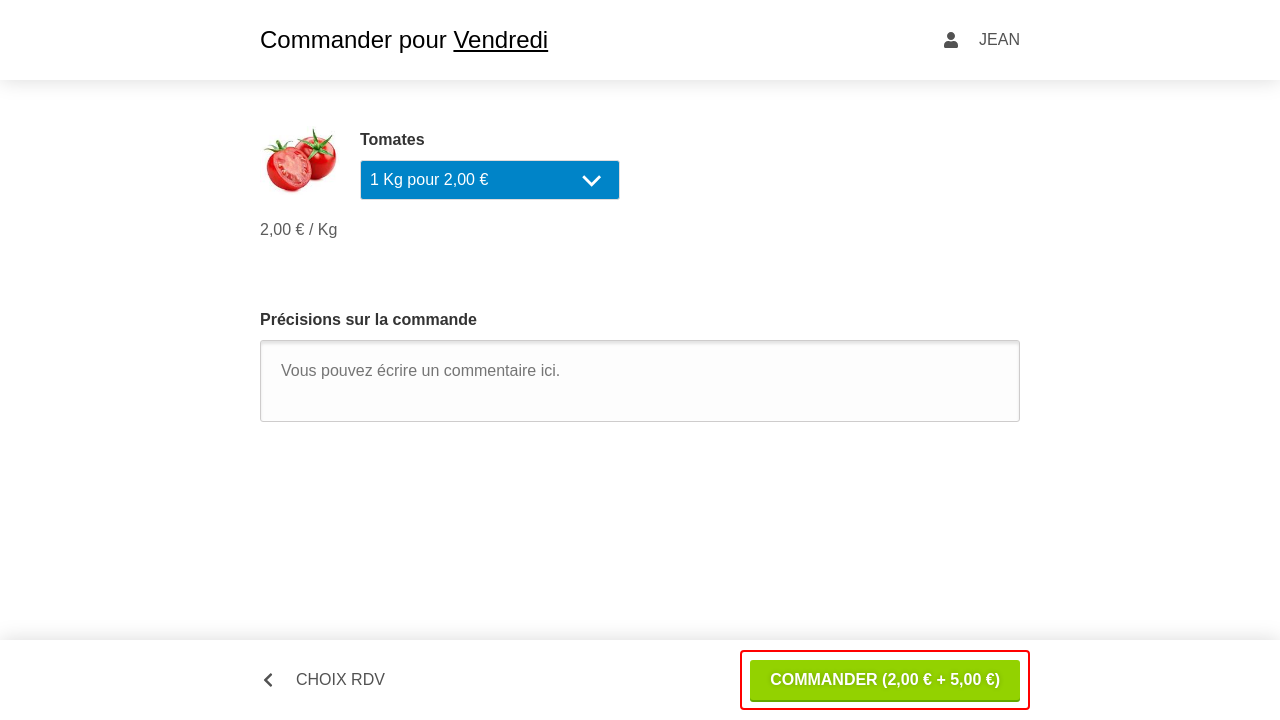The height and width of the screenshot is (720, 1280).
Task: Open the tomato product image
Action: pyautogui.click(x=300, y=160)
